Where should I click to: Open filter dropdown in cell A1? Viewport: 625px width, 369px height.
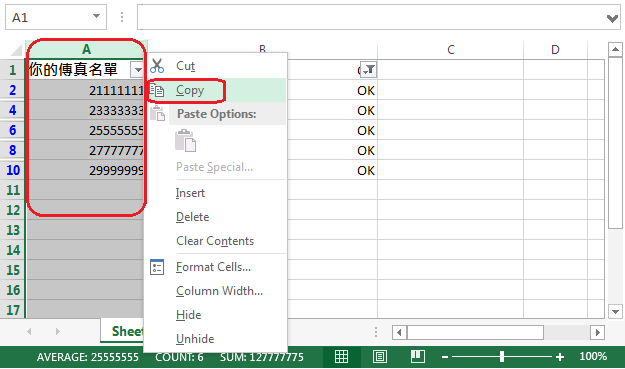pyautogui.click(x=138, y=70)
